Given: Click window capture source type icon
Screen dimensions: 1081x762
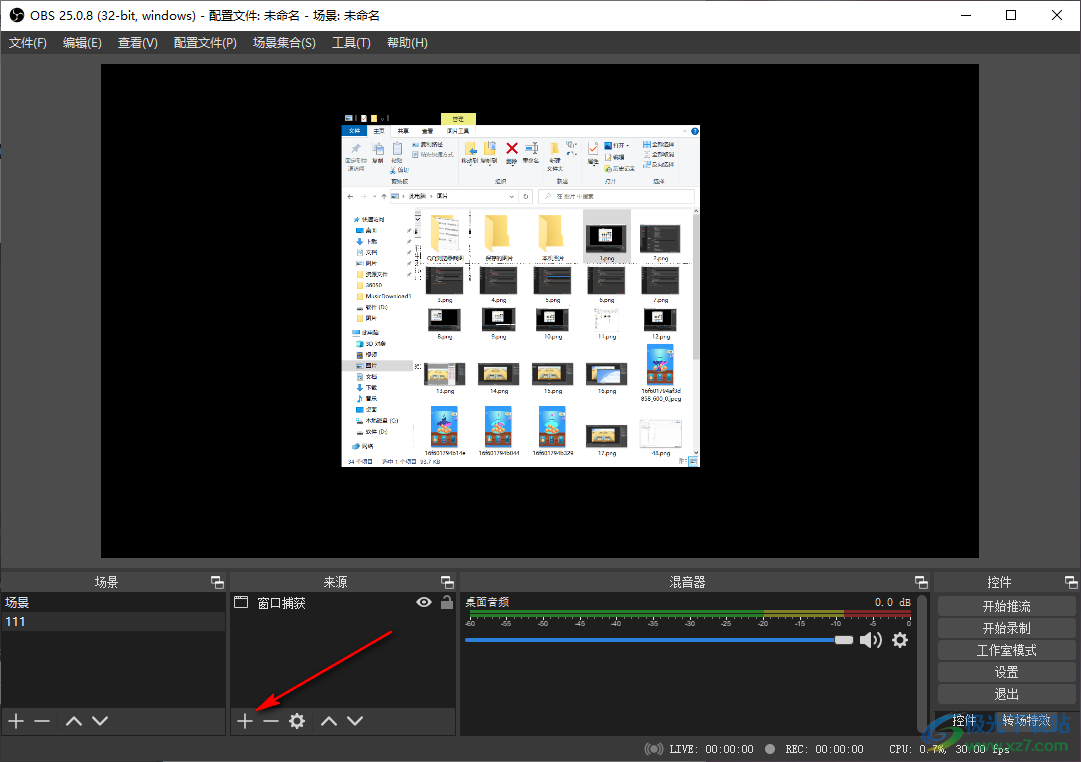Looking at the screenshot, I should point(241,602).
